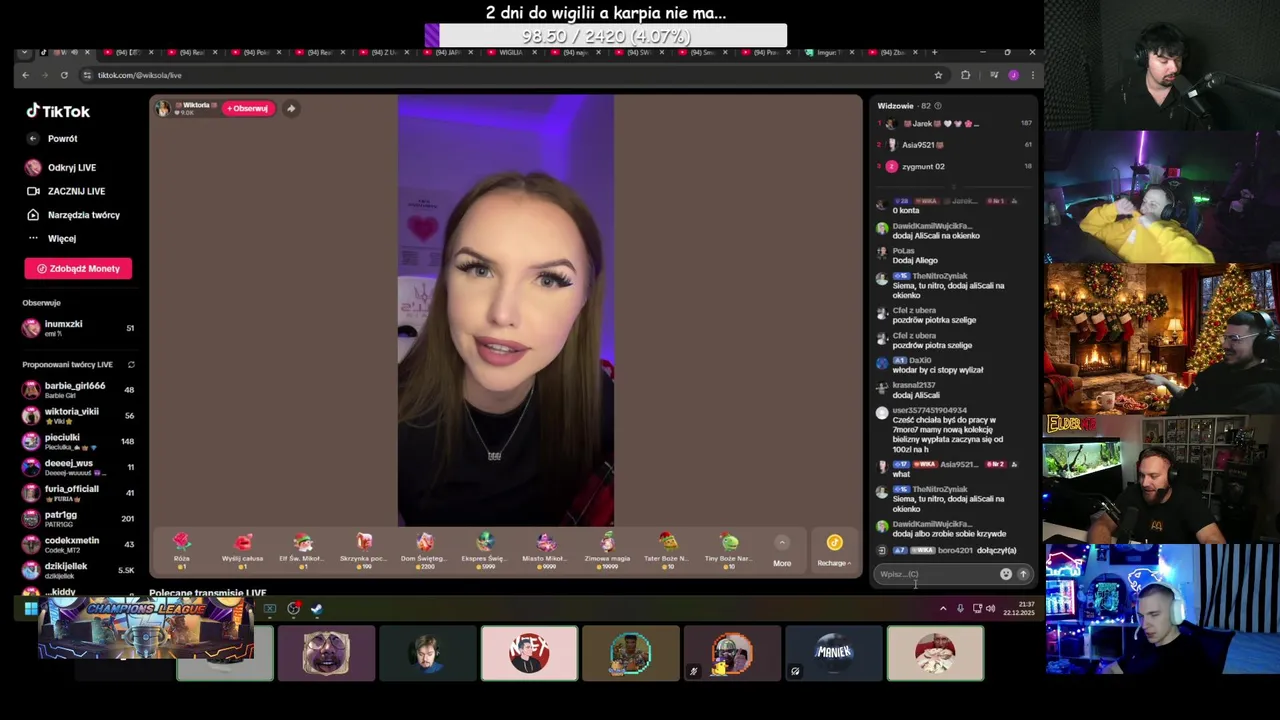Click the Zdobądź Monety button

[78, 268]
